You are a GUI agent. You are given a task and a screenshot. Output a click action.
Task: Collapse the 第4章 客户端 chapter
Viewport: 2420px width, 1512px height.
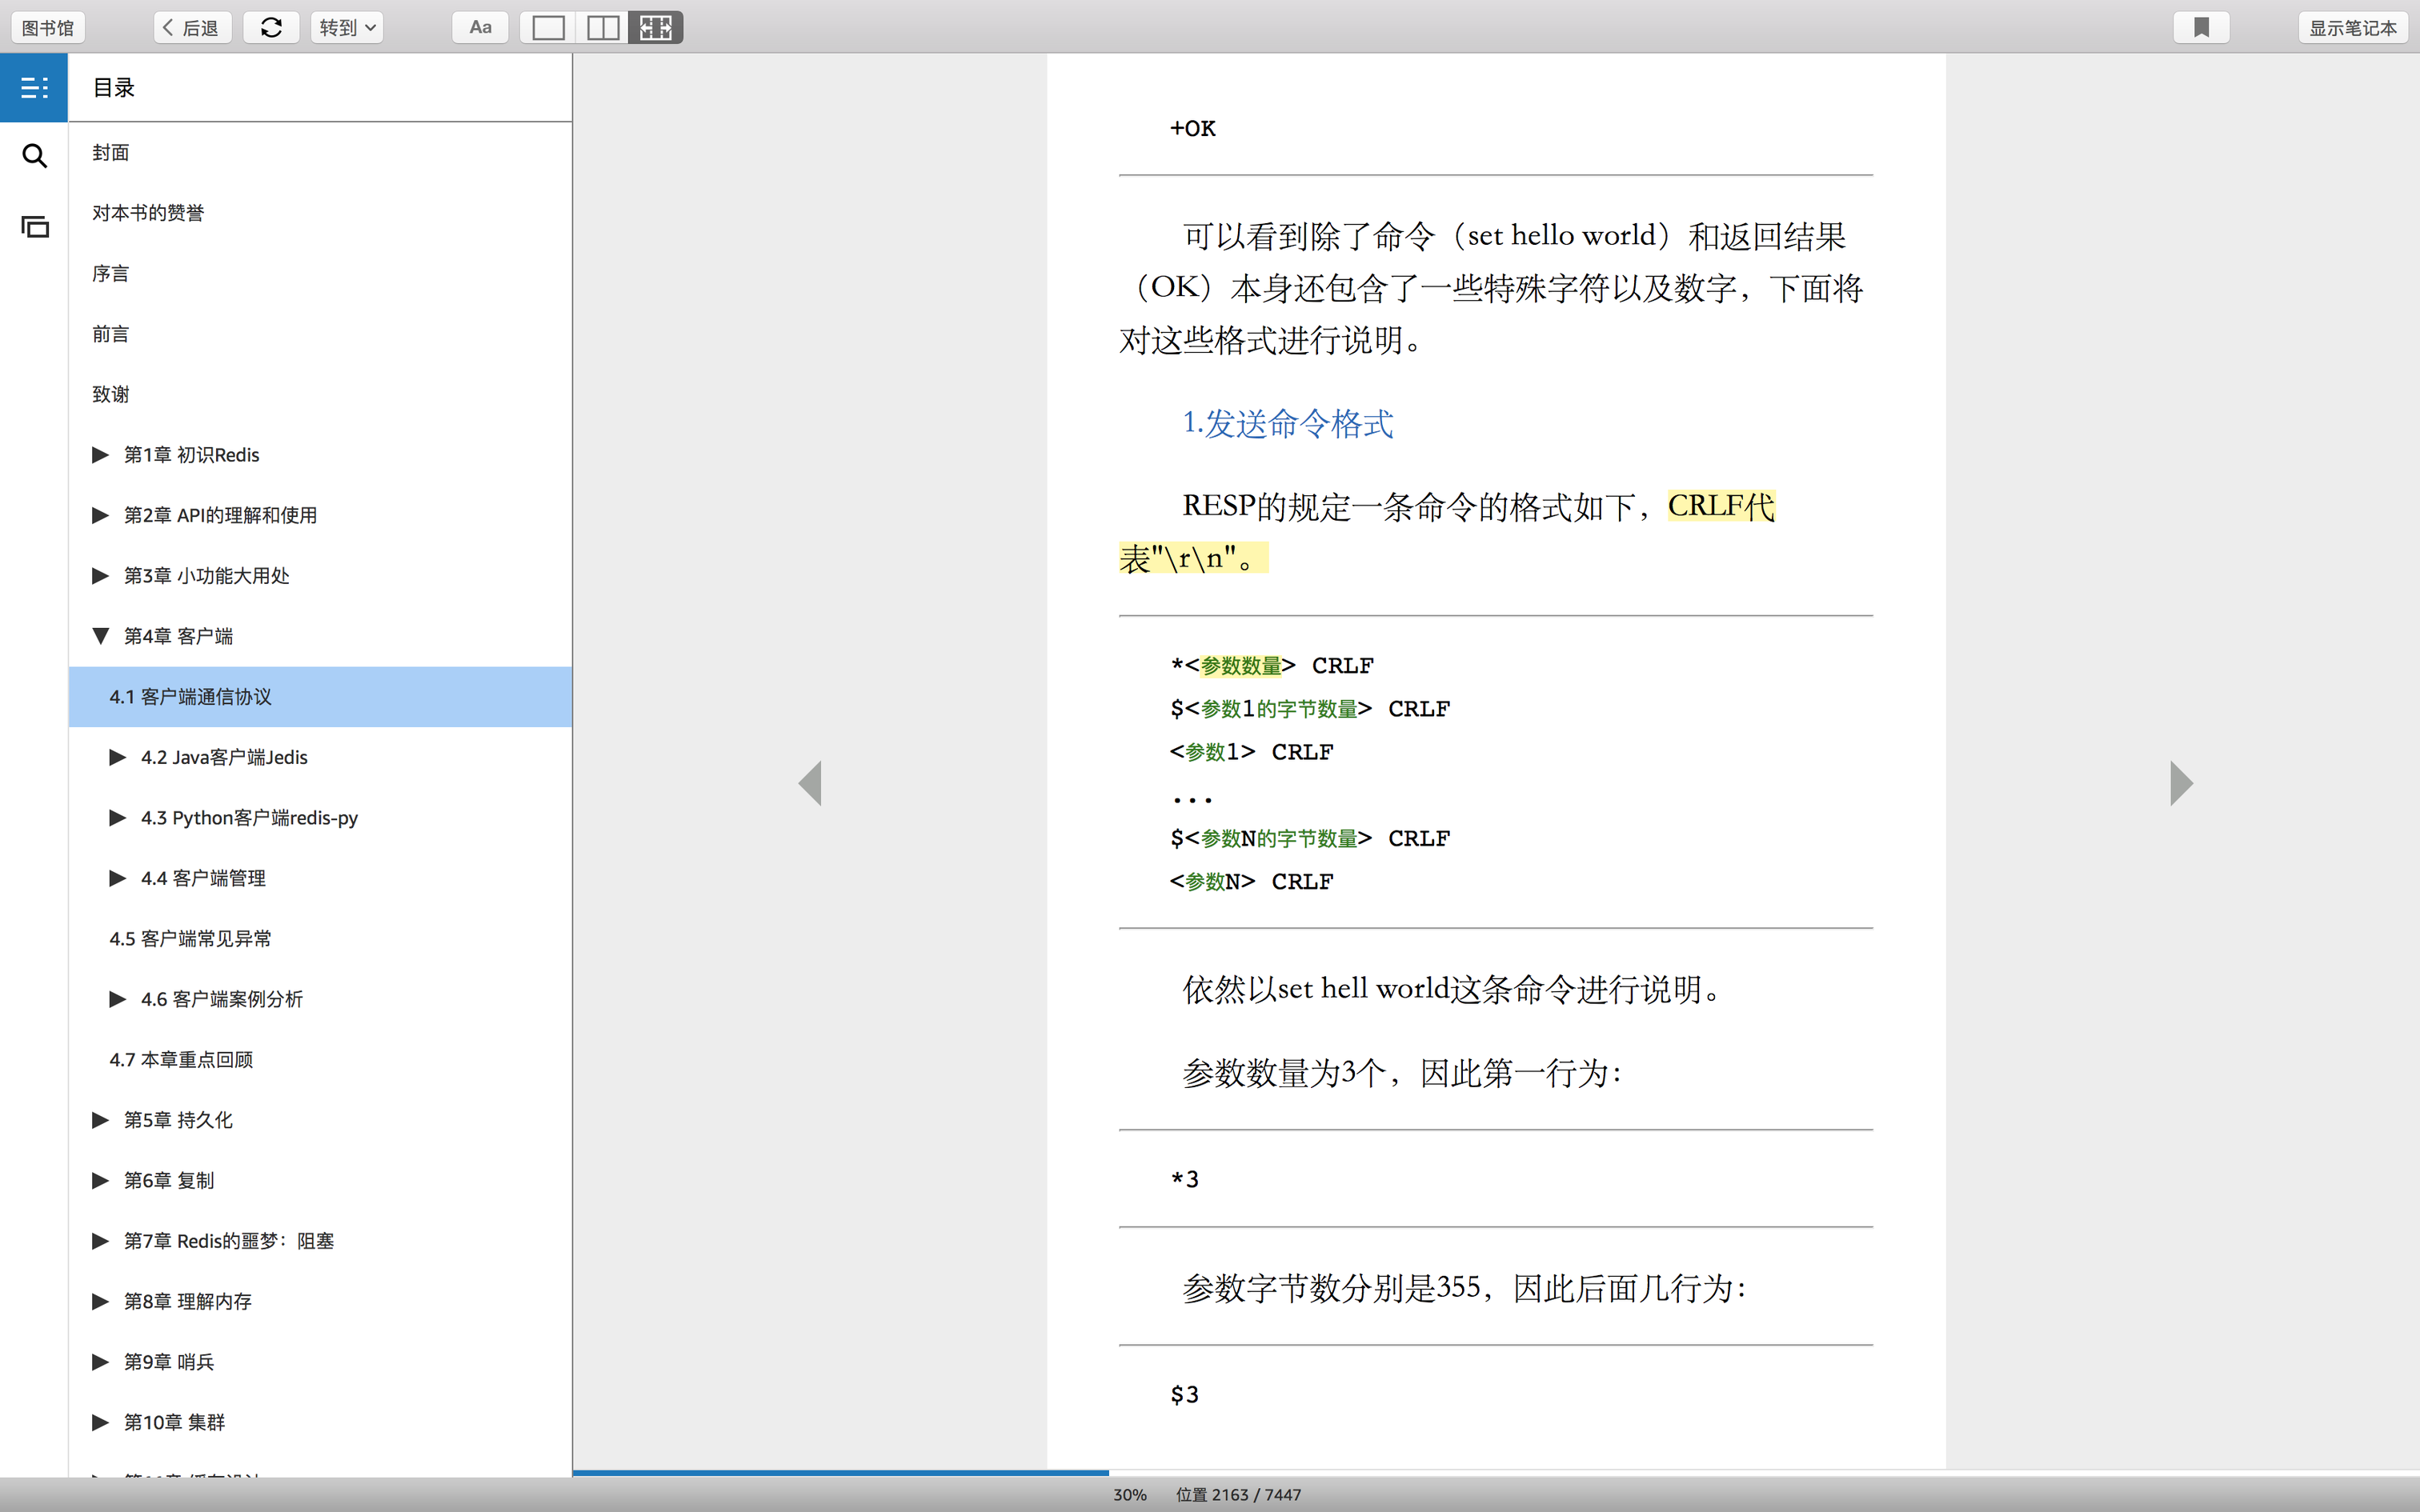tap(100, 636)
